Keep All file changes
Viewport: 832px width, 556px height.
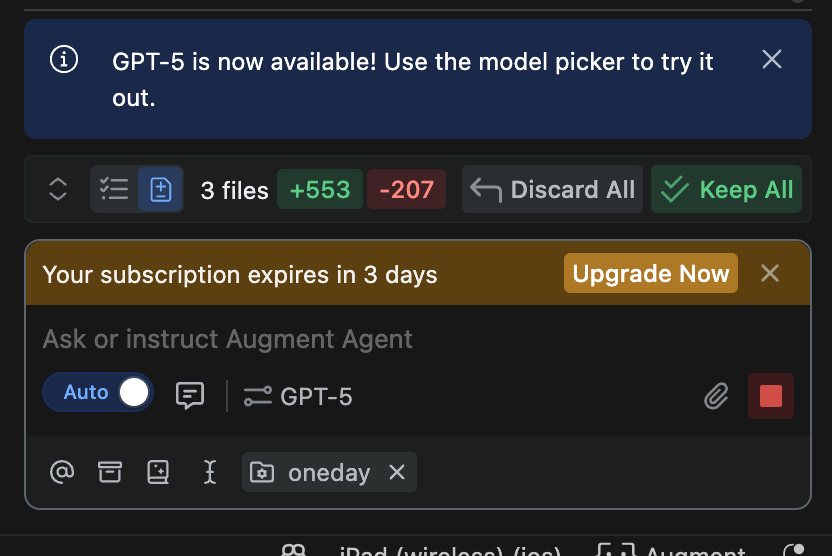click(x=726, y=189)
